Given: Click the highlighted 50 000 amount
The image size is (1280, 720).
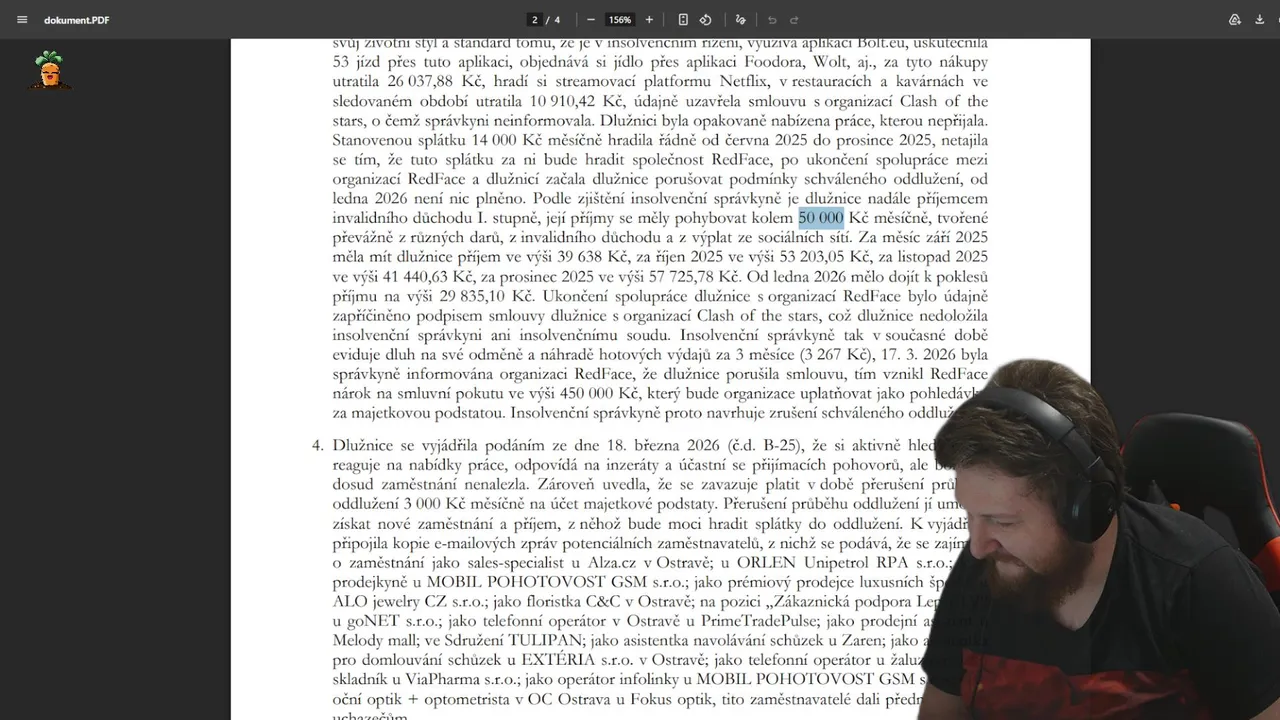Looking at the screenshot, I should 821,218.
